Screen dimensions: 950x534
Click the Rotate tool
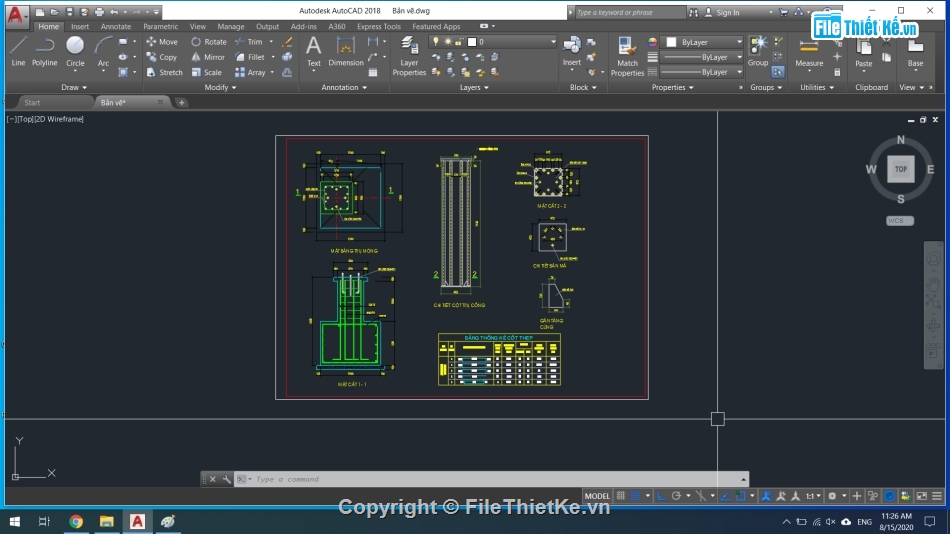(x=208, y=42)
